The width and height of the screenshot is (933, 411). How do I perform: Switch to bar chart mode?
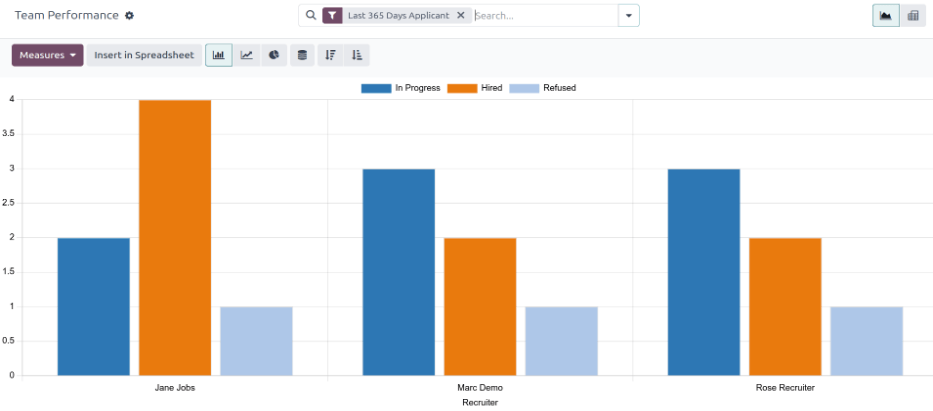[219, 55]
